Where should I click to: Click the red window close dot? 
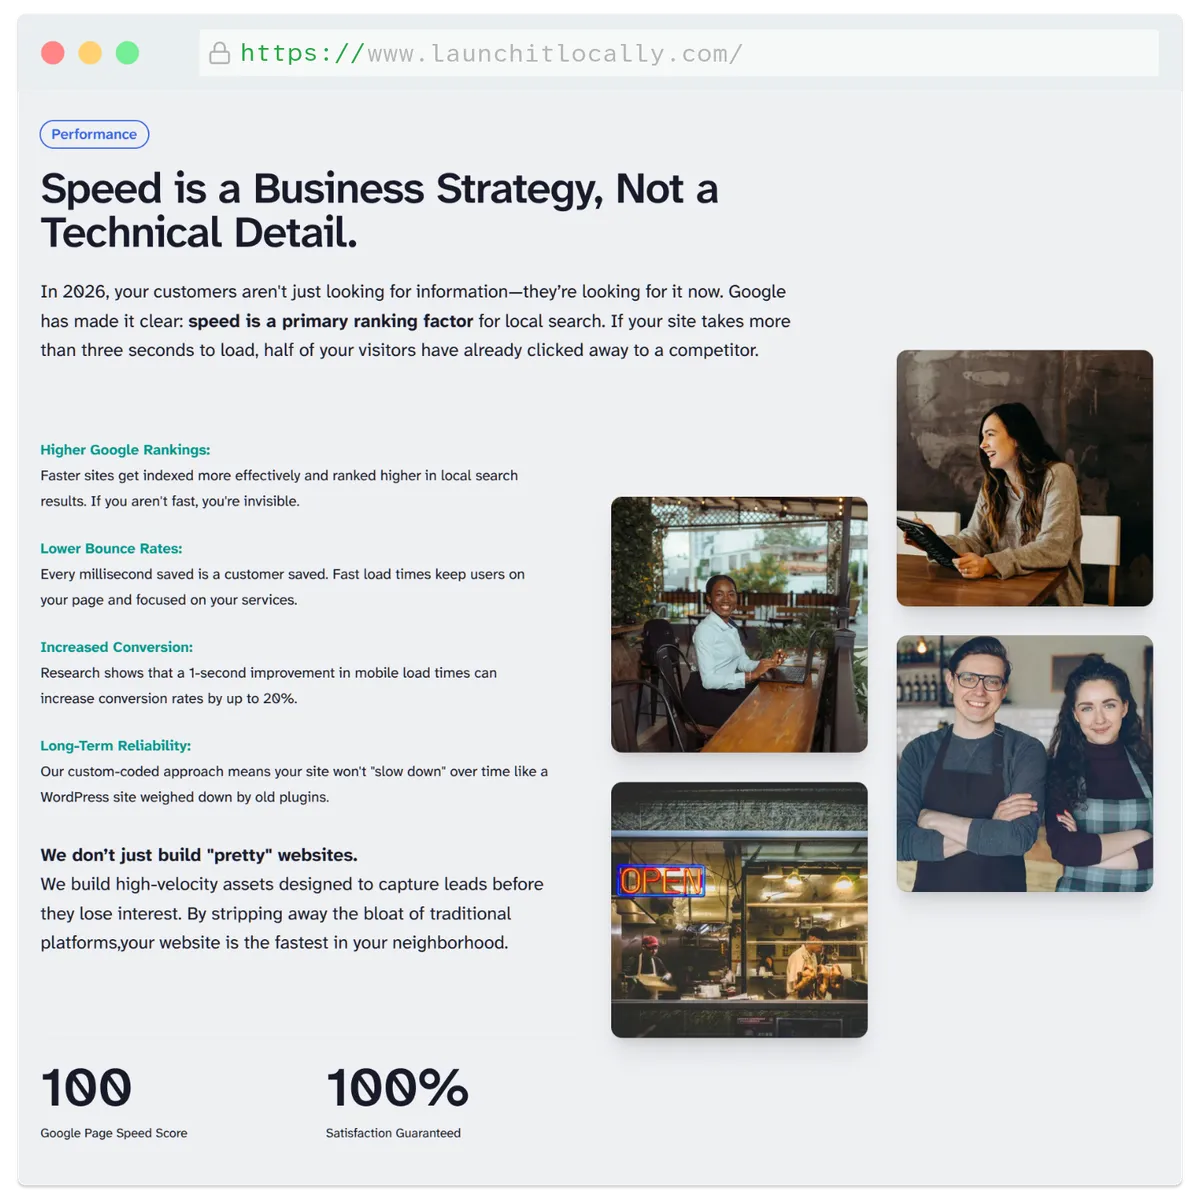(53, 53)
